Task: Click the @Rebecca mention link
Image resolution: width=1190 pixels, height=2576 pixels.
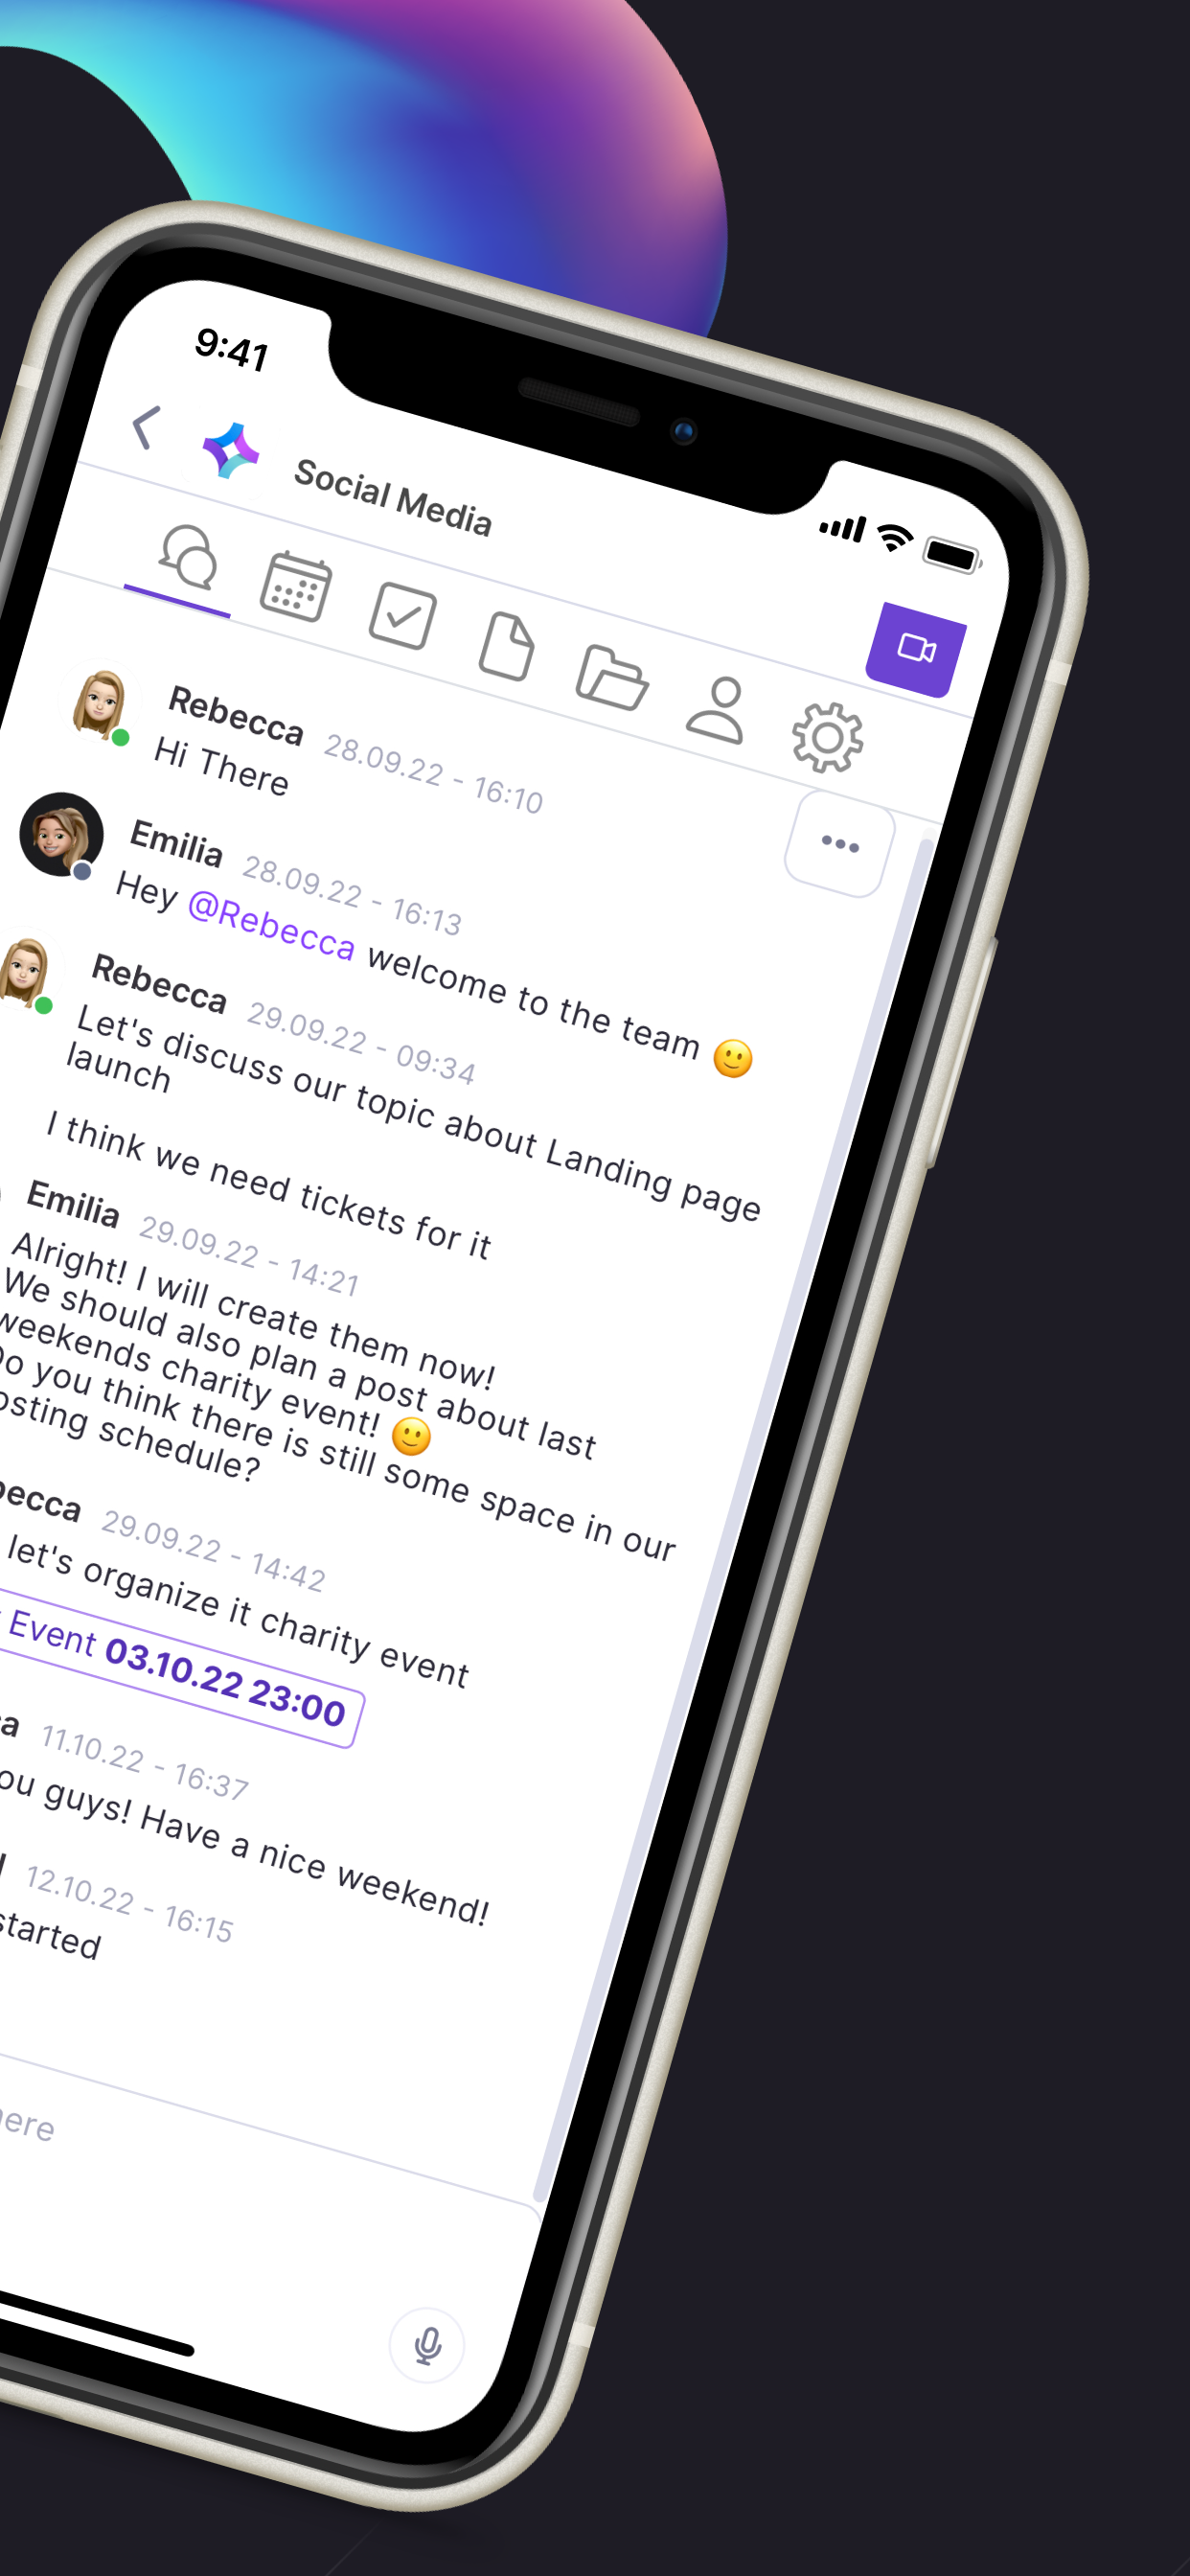Action: click(271, 926)
